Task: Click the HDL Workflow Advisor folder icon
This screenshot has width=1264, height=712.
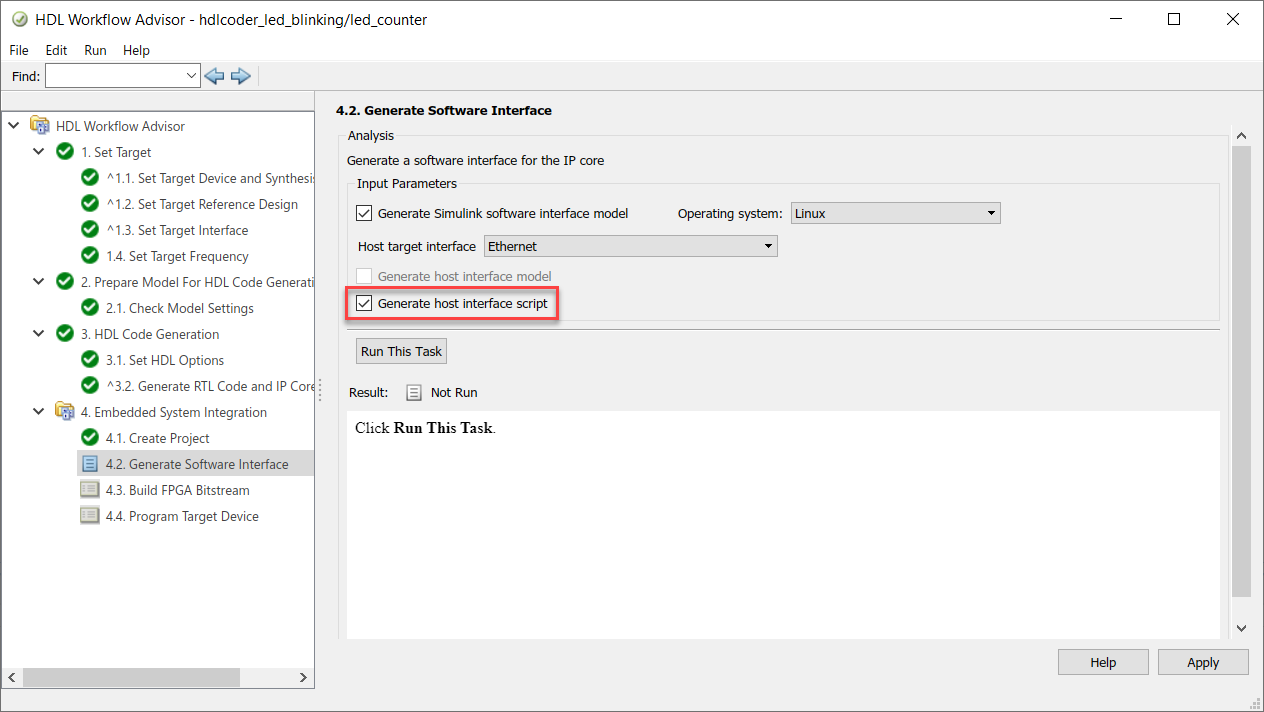Action: [40, 126]
